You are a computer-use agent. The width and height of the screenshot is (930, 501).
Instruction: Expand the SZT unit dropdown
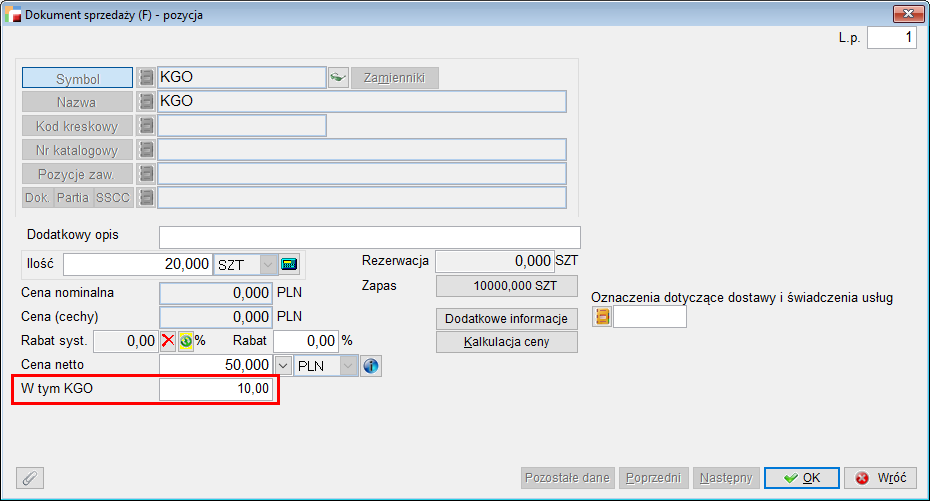click(x=268, y=265)
